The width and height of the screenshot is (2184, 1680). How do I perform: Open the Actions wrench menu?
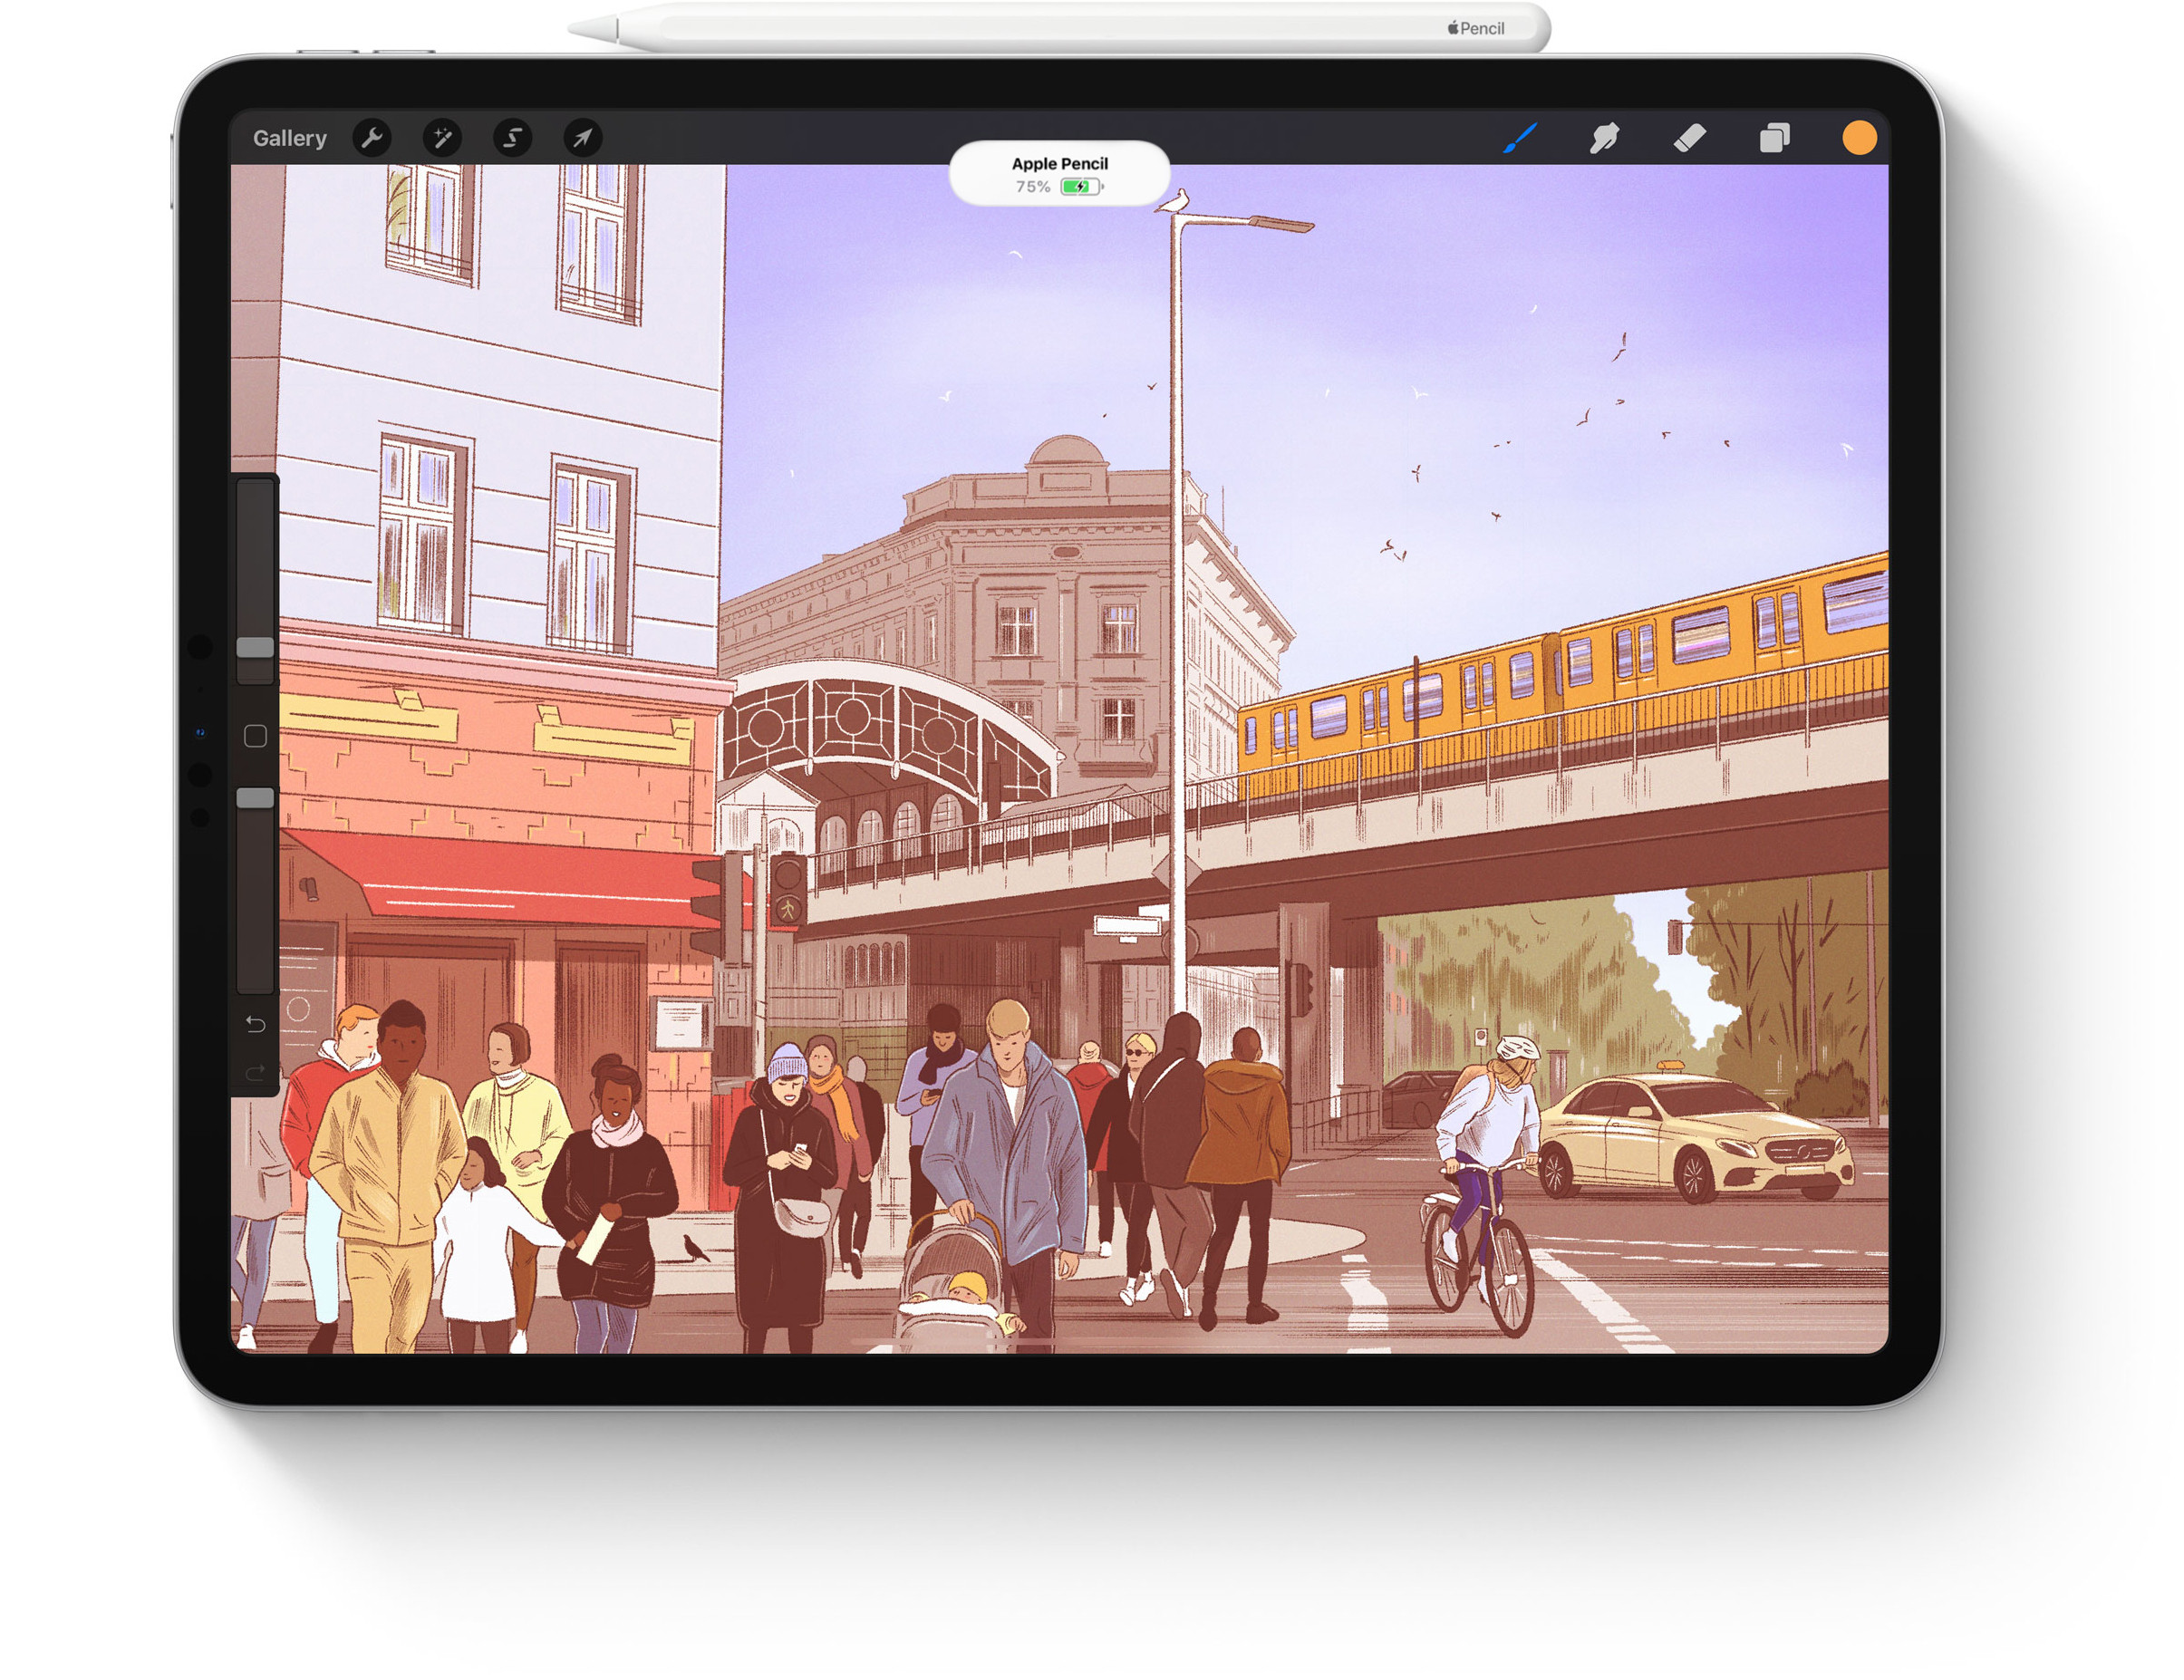[x=372, y=137]
